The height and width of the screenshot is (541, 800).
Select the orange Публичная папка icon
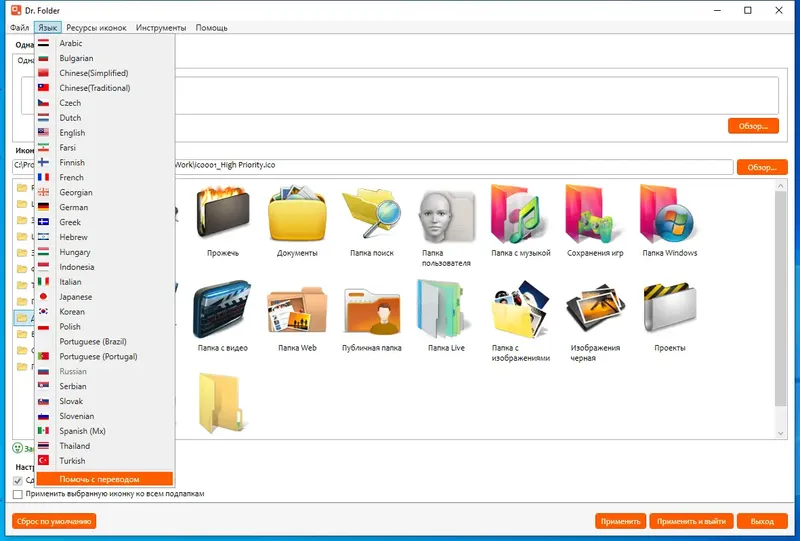371,311
